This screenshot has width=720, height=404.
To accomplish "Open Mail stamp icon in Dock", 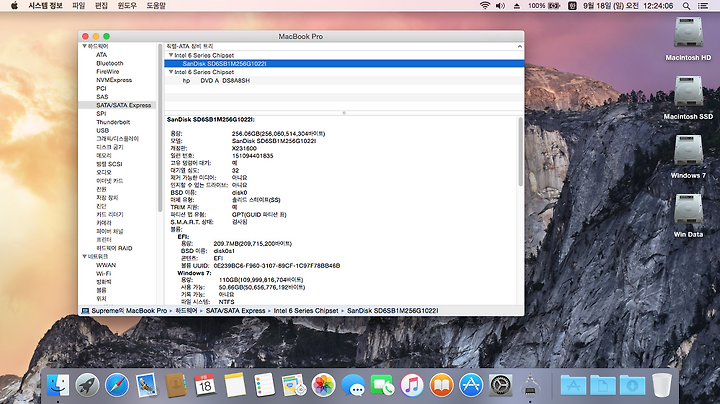I will click(146, 385).
